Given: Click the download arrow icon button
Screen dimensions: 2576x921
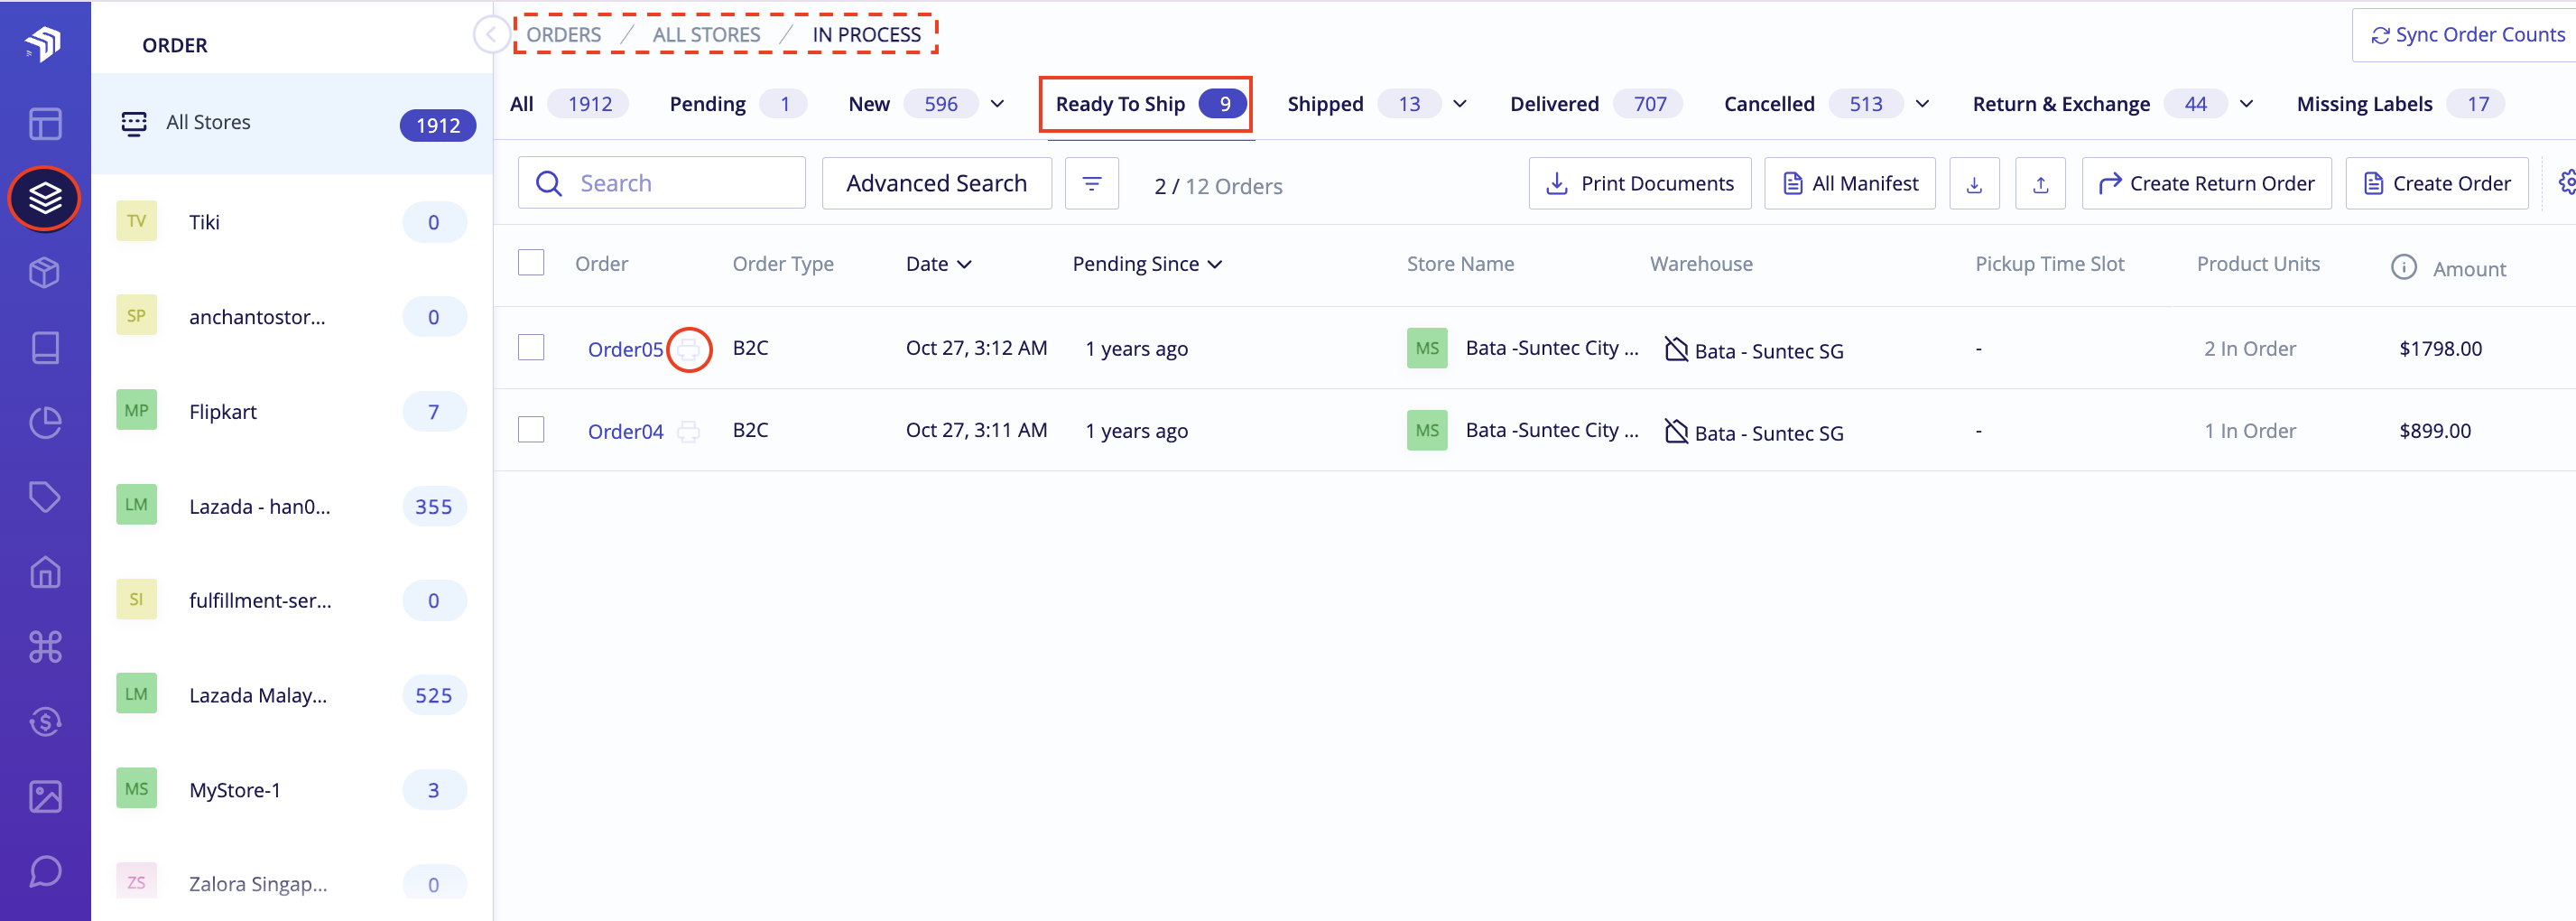Looking at the screenshot, I should 1974,184.
